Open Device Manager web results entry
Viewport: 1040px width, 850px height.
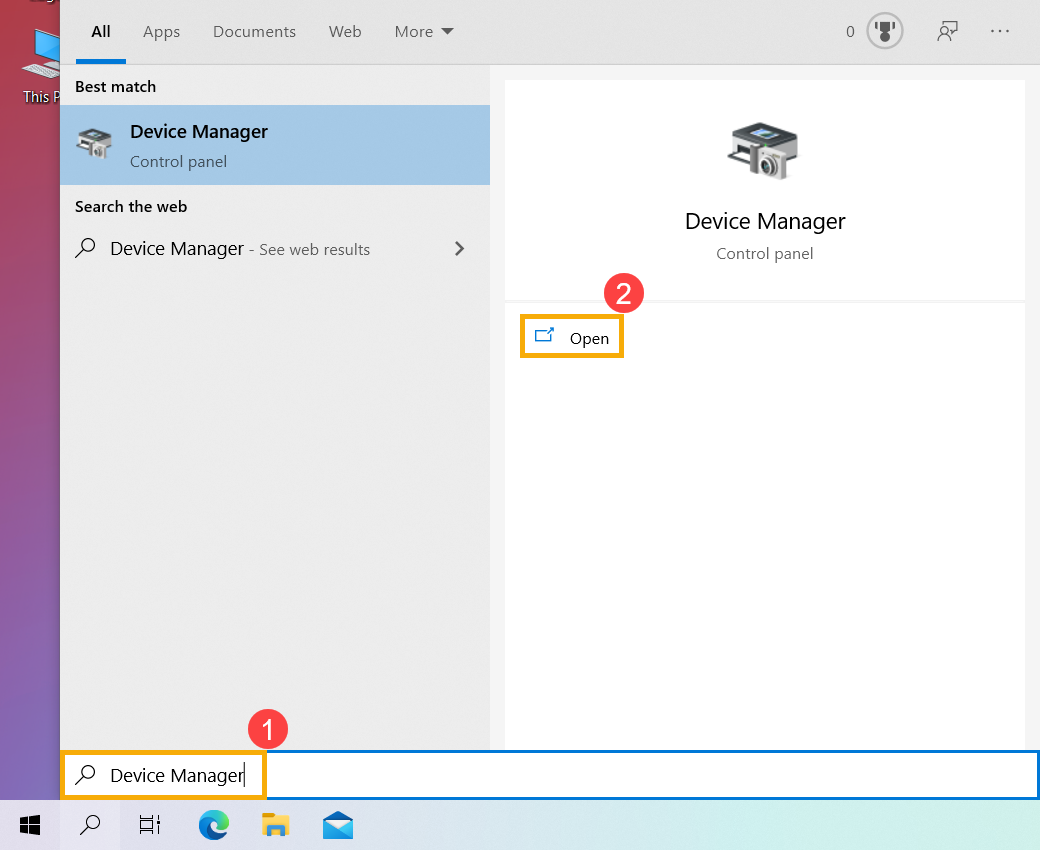click(x=275, y=249)
